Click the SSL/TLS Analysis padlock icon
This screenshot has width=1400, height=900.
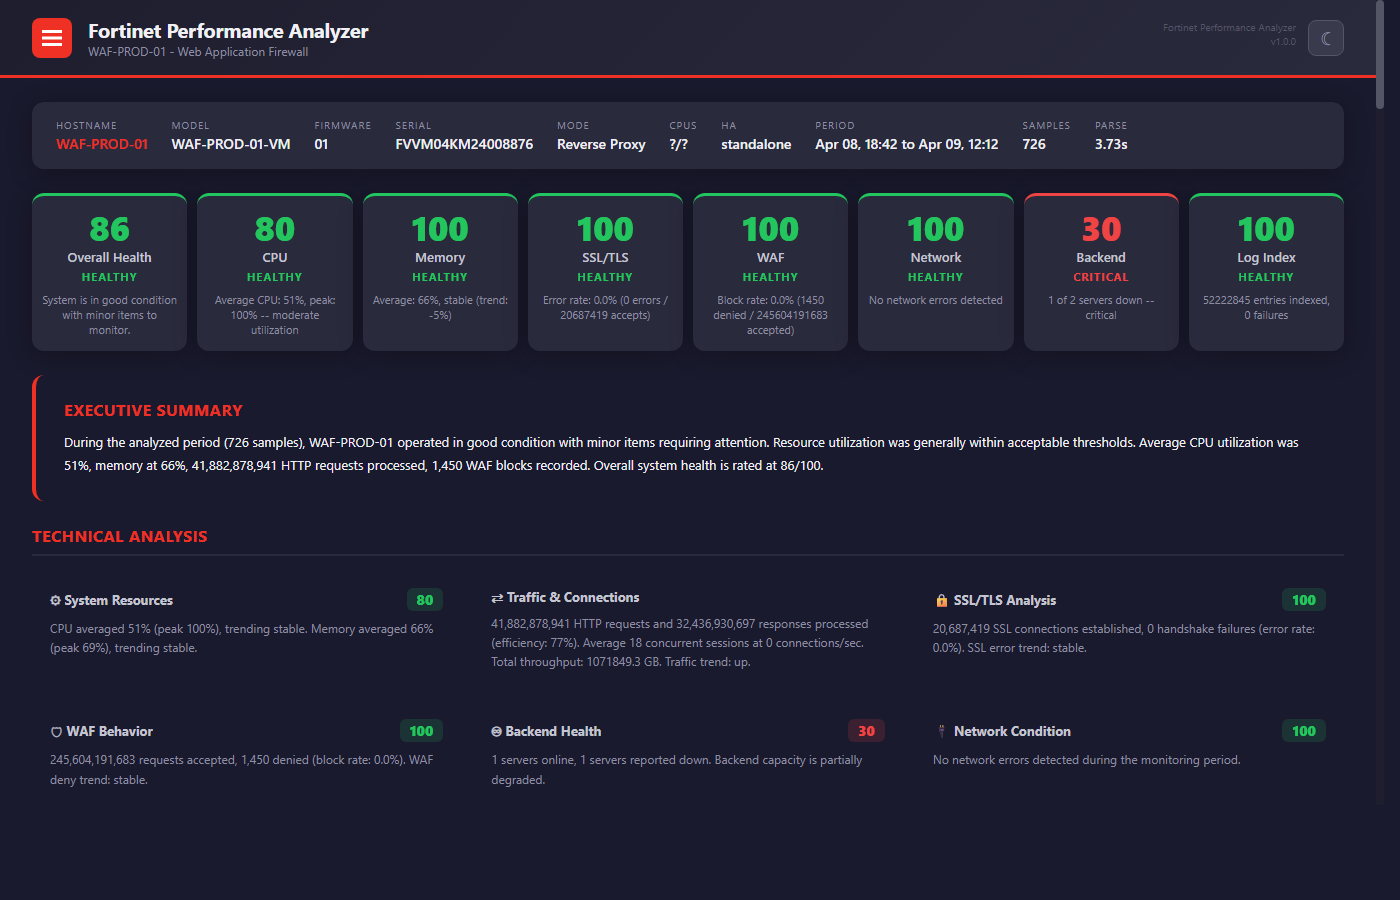point(941,600)
